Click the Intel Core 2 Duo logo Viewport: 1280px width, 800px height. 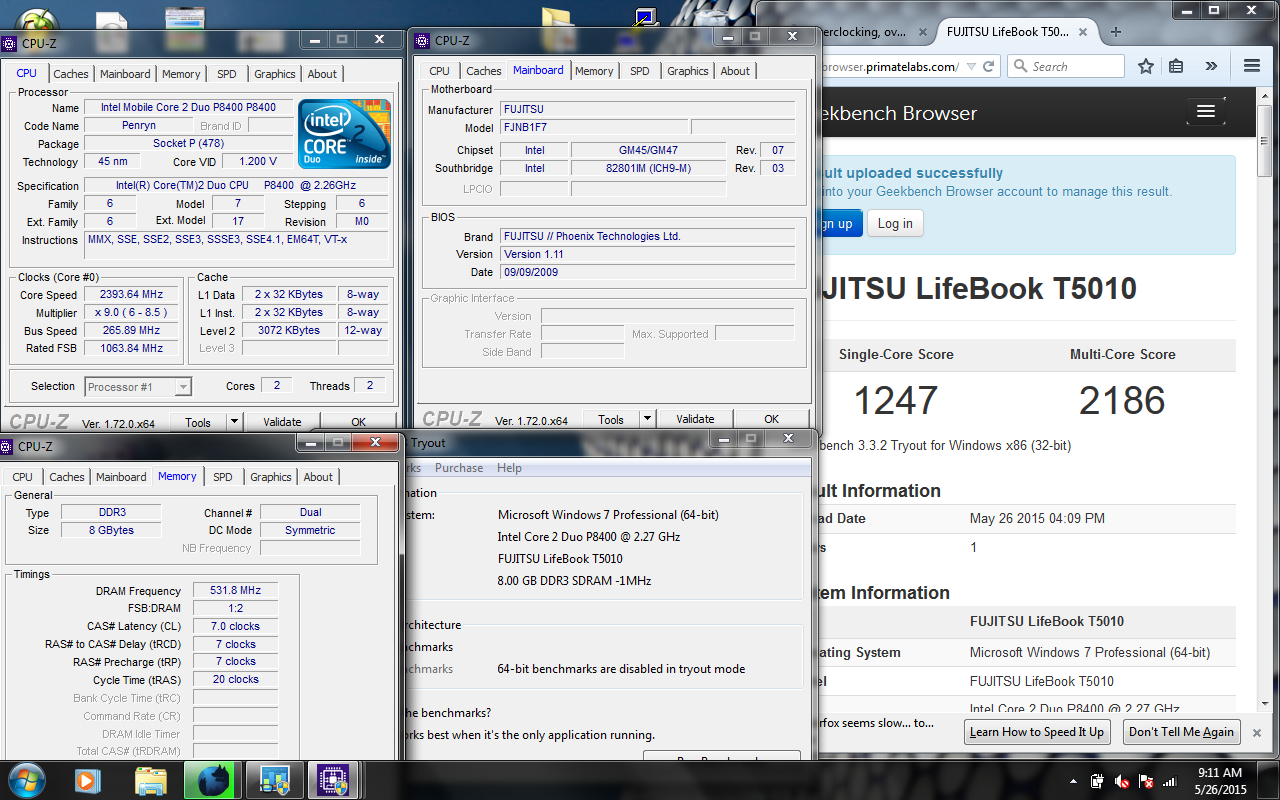click(345, 134)
